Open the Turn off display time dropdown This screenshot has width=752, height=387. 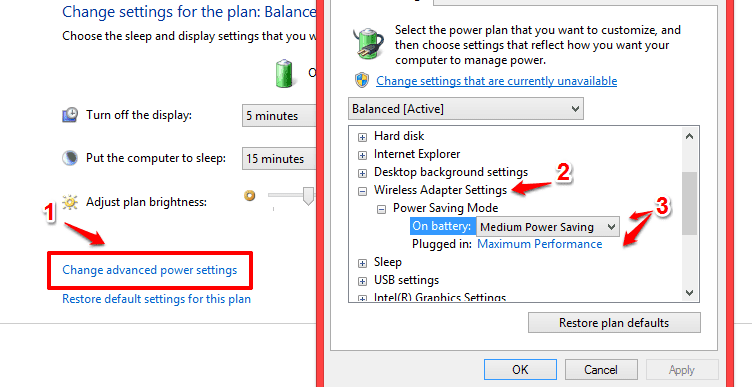(x=279, y=116)
